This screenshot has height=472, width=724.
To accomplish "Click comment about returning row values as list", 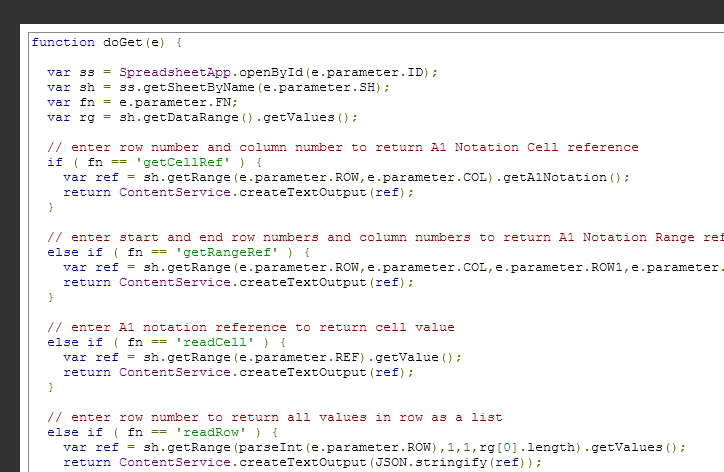I will tap(274, 417).
